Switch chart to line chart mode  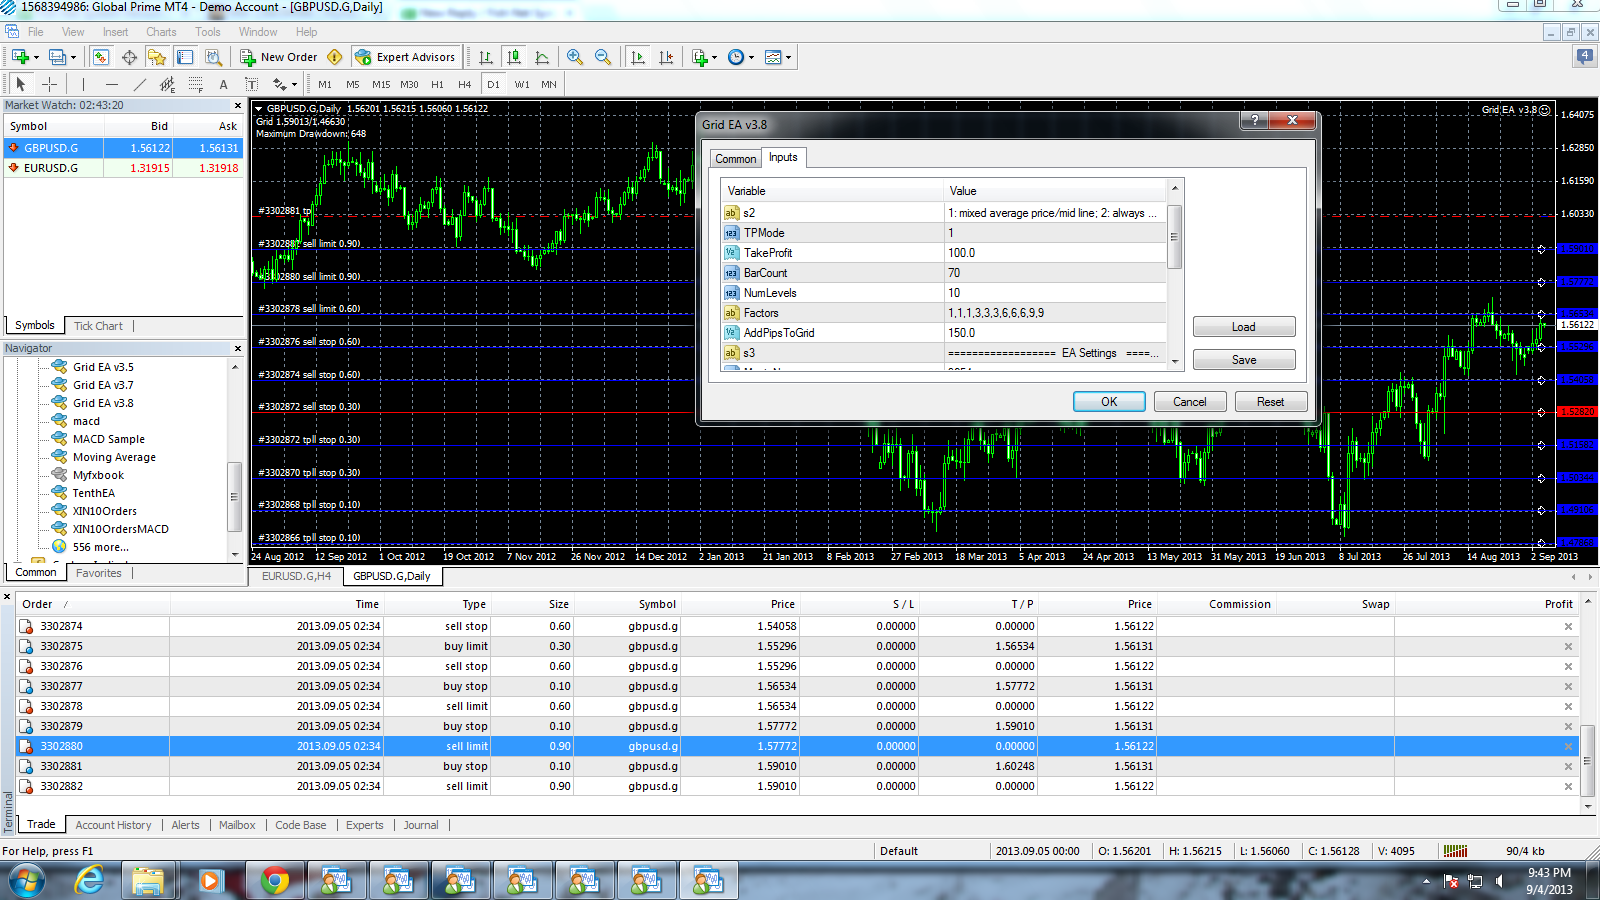pyautogui.click(x=542, y=57)
